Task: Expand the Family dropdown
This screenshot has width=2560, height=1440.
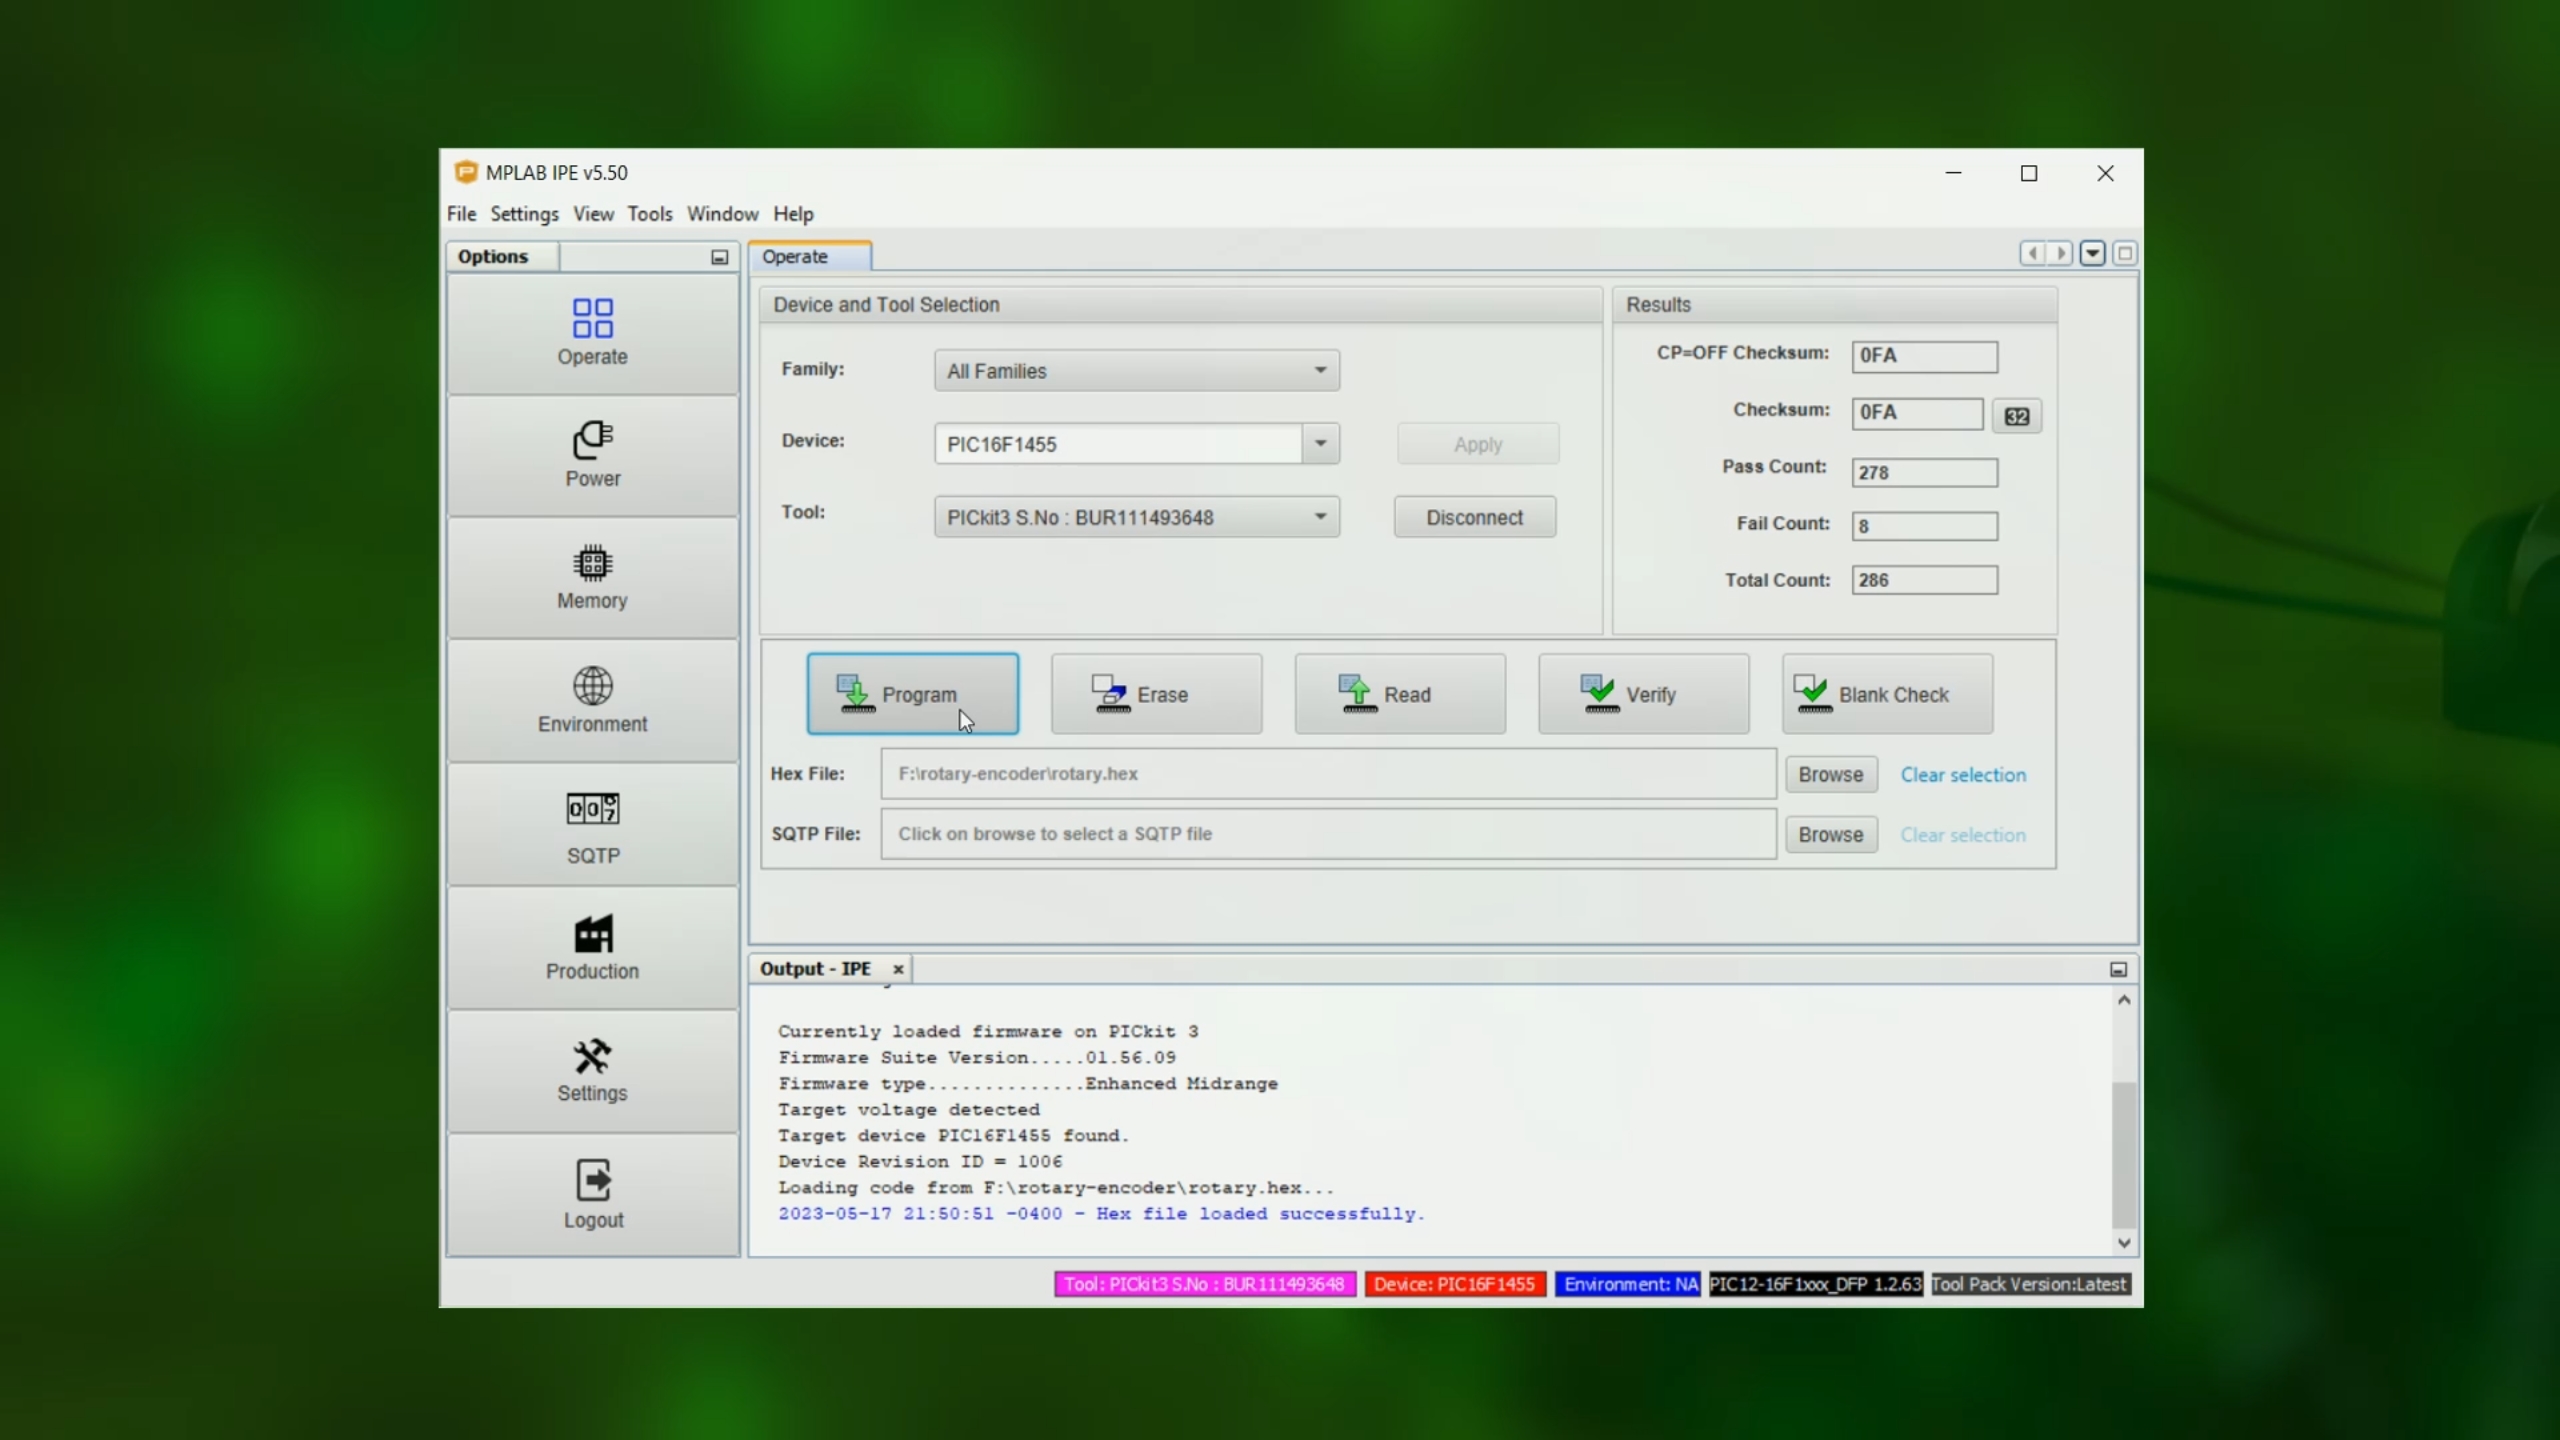Action: 1320,371
